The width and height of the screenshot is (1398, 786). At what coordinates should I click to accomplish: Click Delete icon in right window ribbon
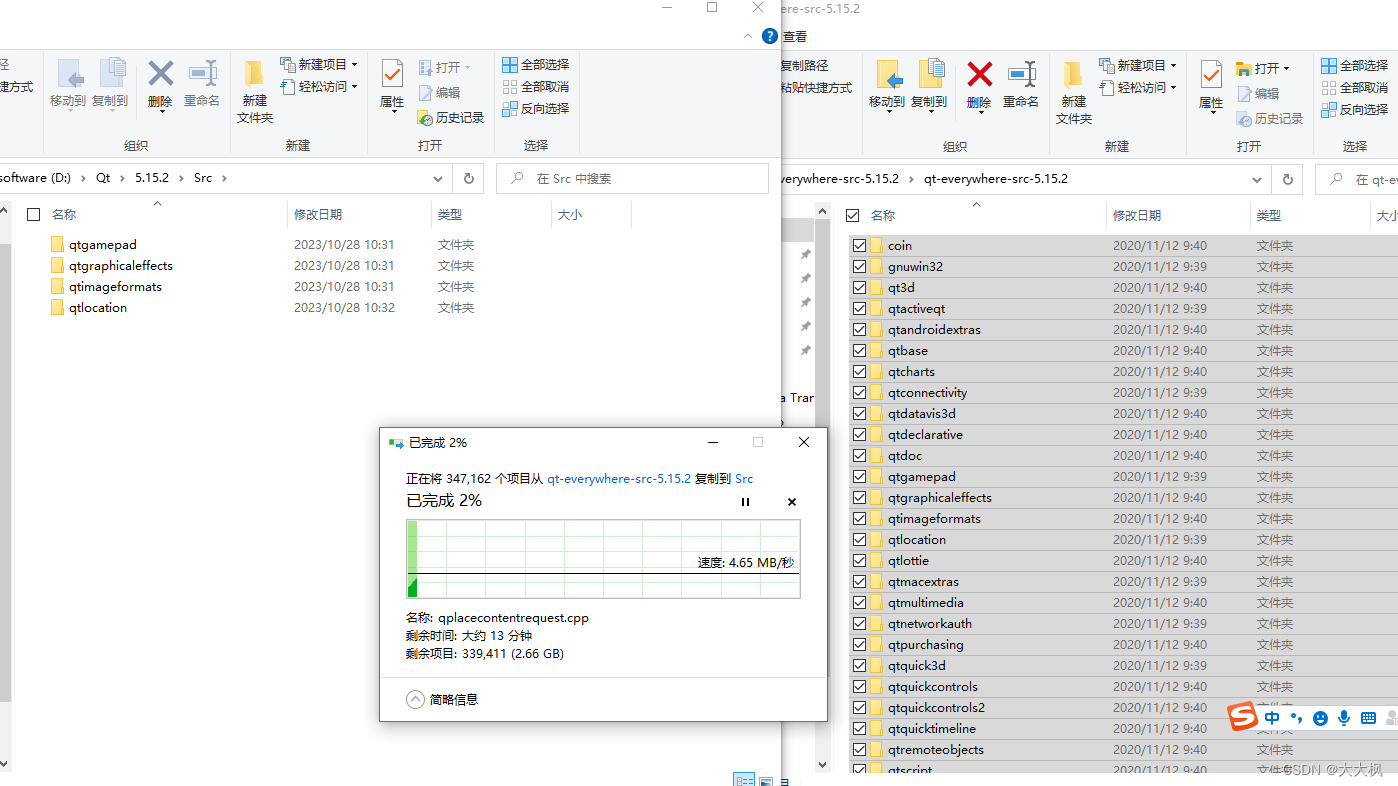pos(979,75)
